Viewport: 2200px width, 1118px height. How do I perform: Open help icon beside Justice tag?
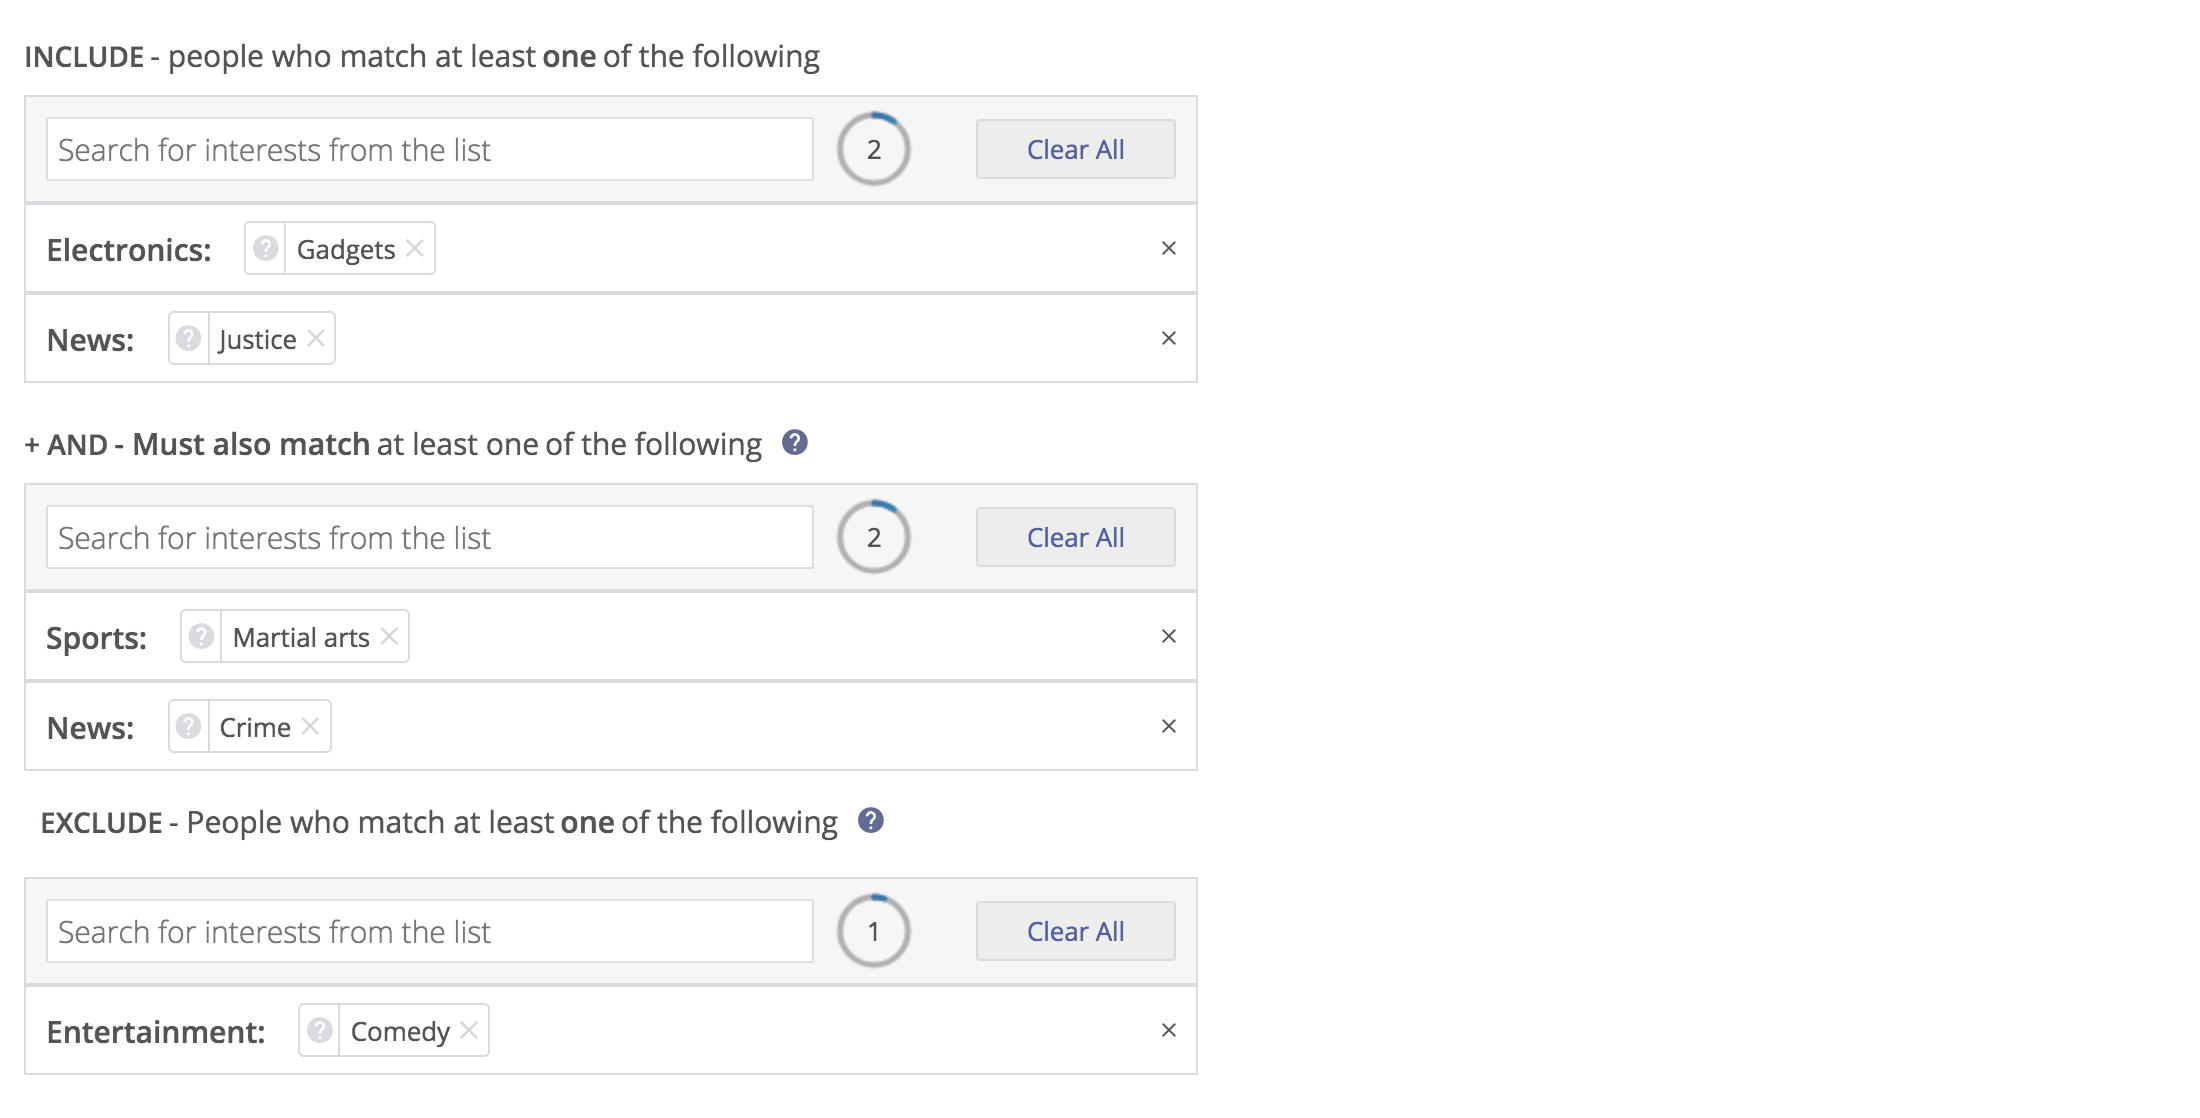pyautogui.click(x=189, y=338)
